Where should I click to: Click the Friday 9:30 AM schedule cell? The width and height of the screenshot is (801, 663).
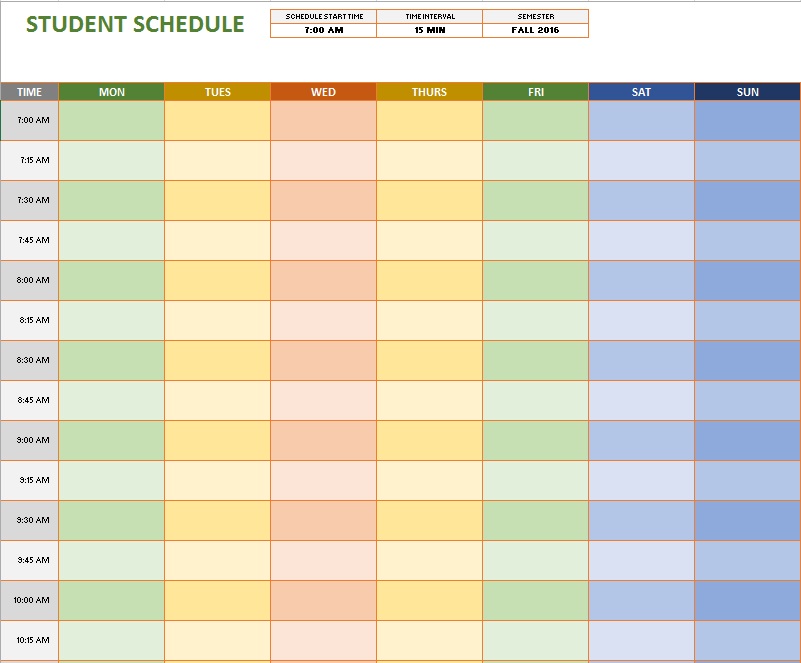[535, 520]
